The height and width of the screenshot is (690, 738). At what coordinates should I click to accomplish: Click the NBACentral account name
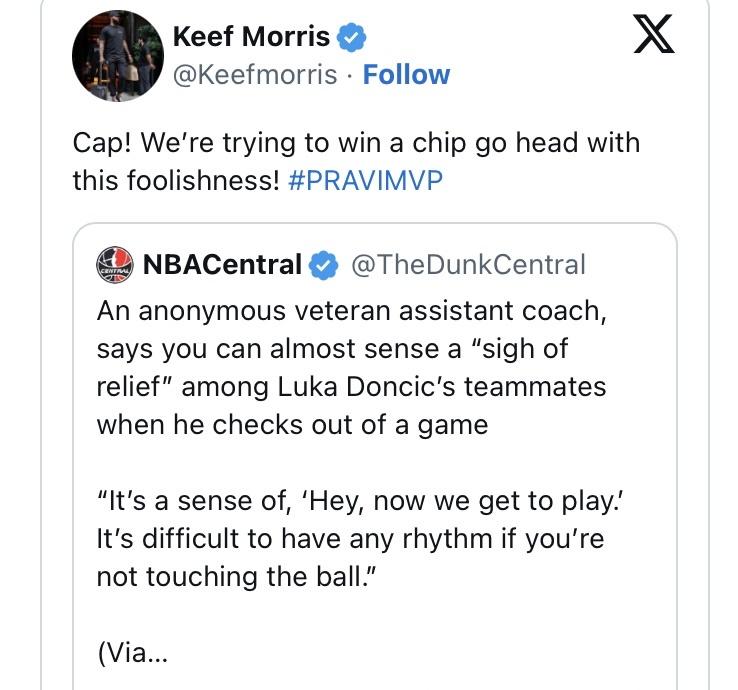(x=222, y=265)
